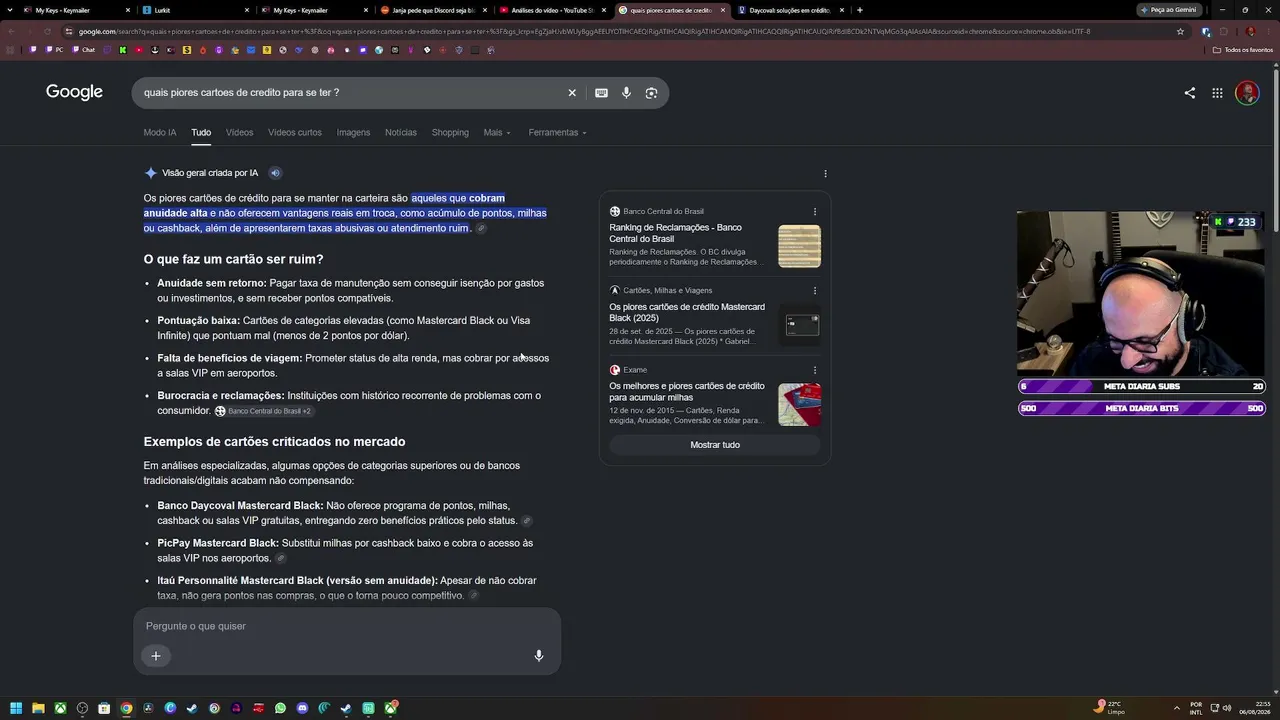
Task: Click the 'Mostrar tudo' sources button
Action: tap(715, 445)
